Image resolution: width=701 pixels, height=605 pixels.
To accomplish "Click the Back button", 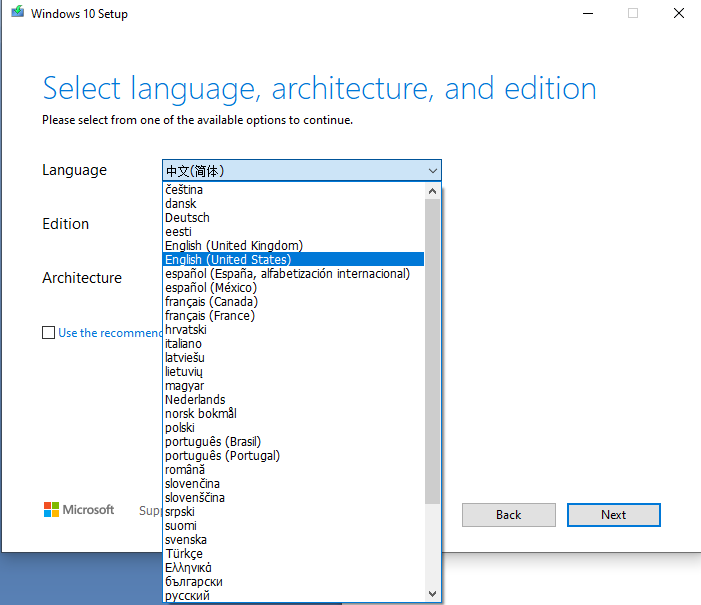I will pos(509,515).
